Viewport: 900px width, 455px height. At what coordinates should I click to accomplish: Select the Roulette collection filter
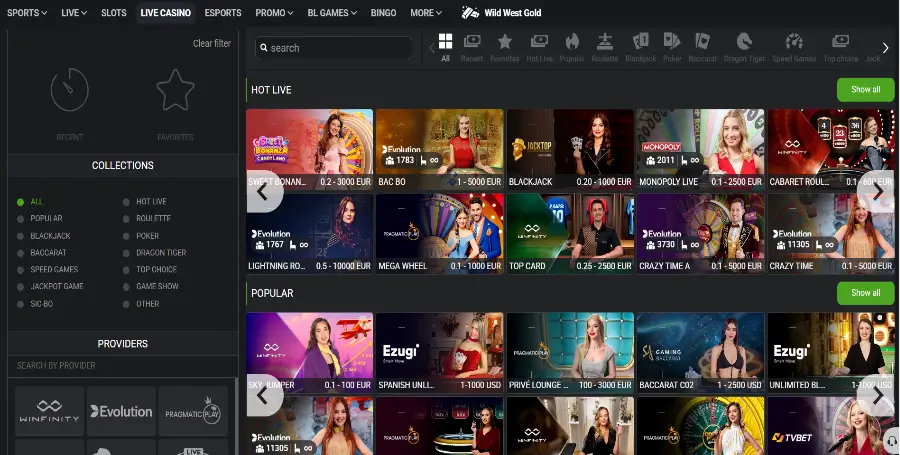coord(147,219)
